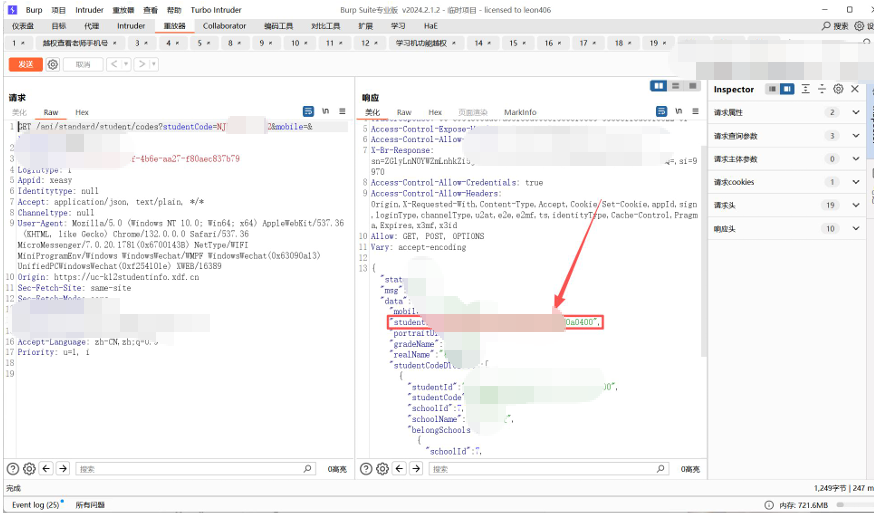This screenshot has height=516, width=874.
Task: Switch Inspector to the first layout icon
Action: click(772, 89)
